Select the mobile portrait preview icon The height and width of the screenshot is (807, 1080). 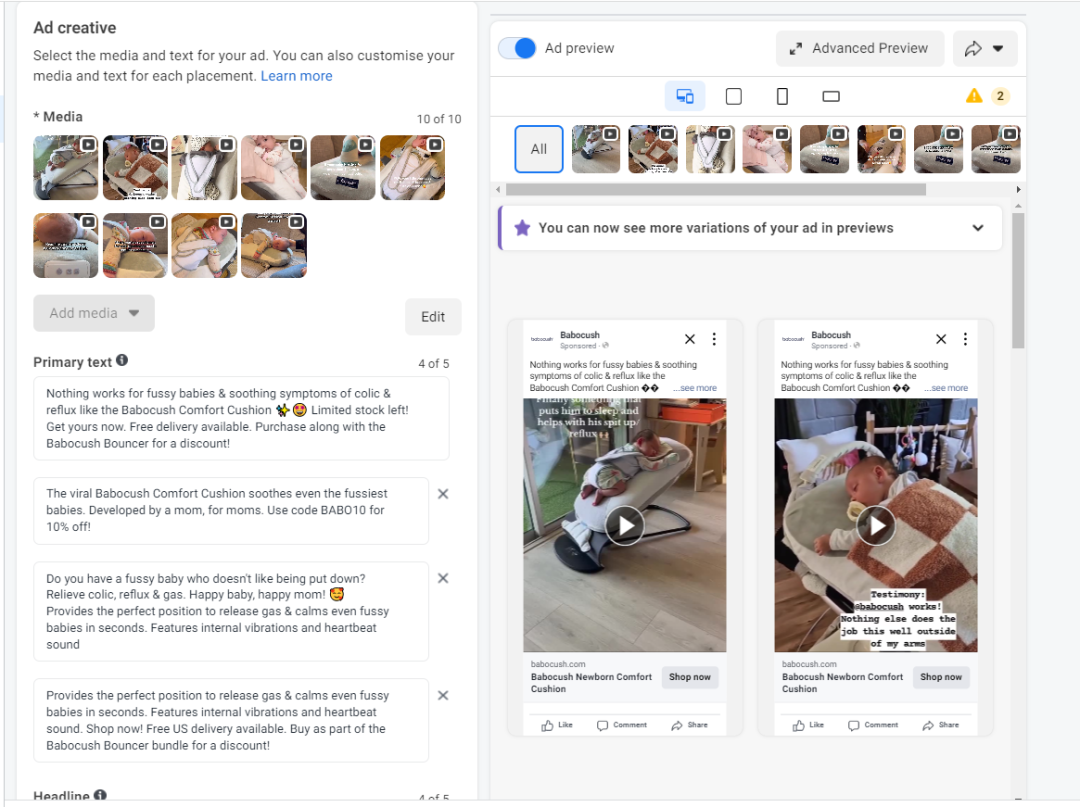(782, 96)
